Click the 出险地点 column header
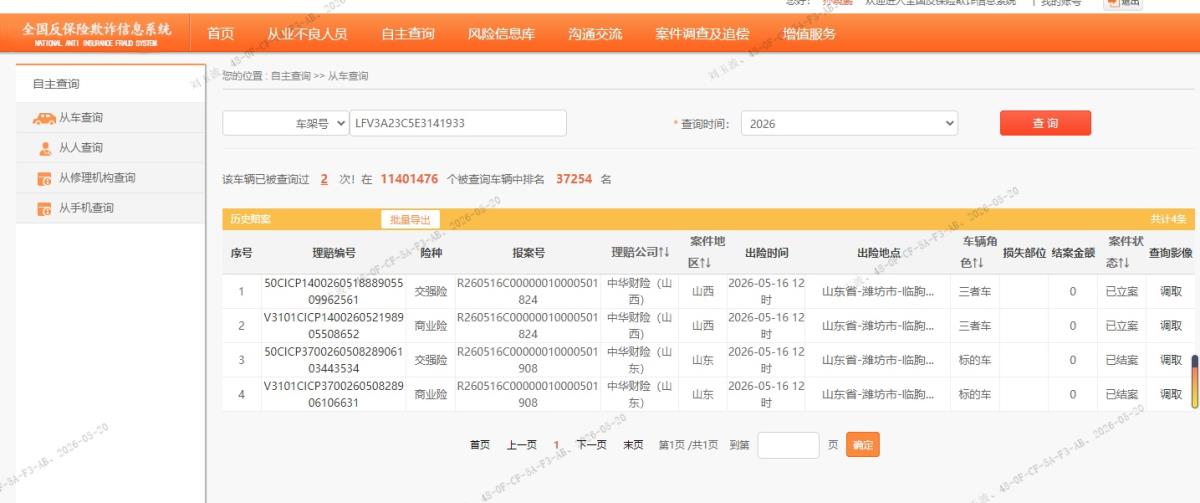 click(878, 253)
